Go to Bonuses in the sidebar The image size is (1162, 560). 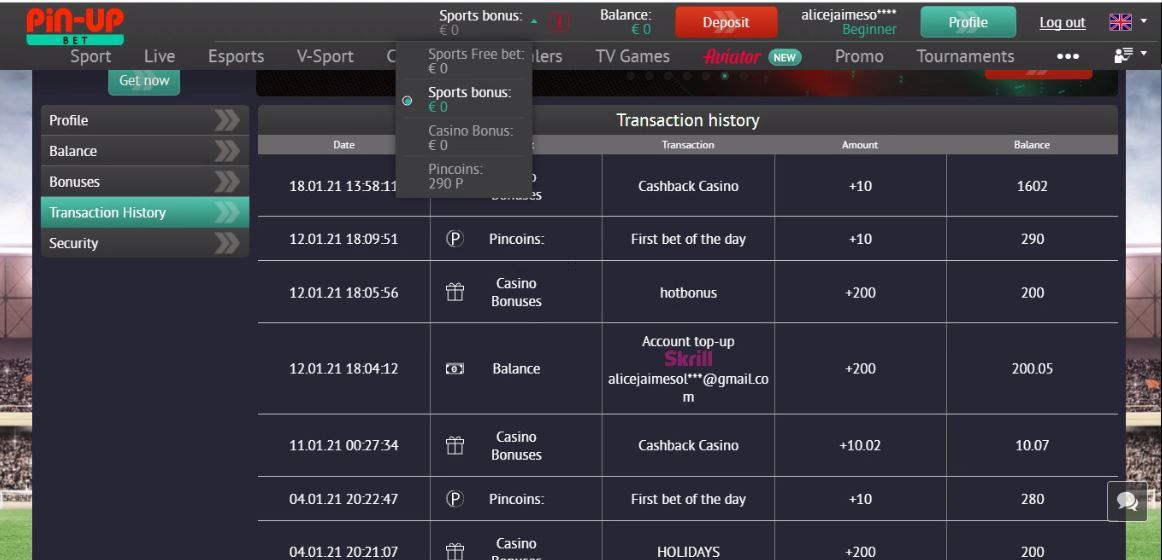point(144,182)
